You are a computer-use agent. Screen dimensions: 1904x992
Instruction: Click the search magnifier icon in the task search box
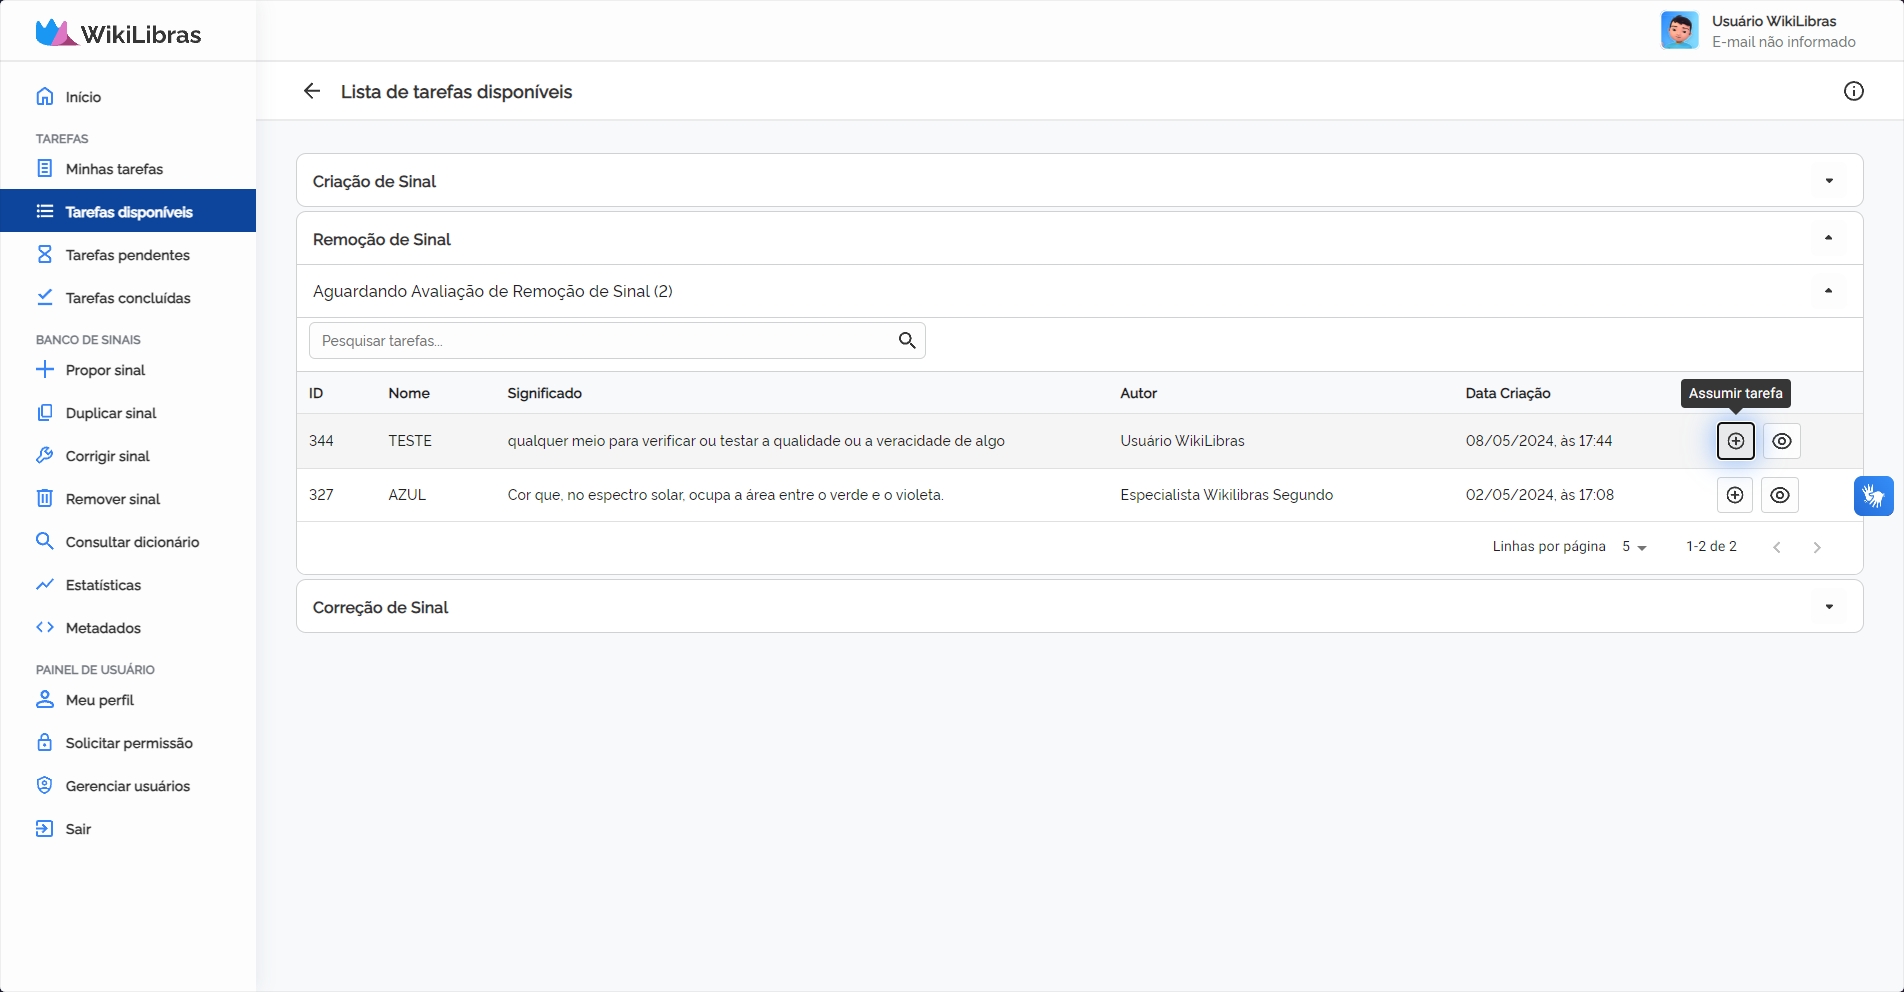pyautogui.click(x=907, y=341)
